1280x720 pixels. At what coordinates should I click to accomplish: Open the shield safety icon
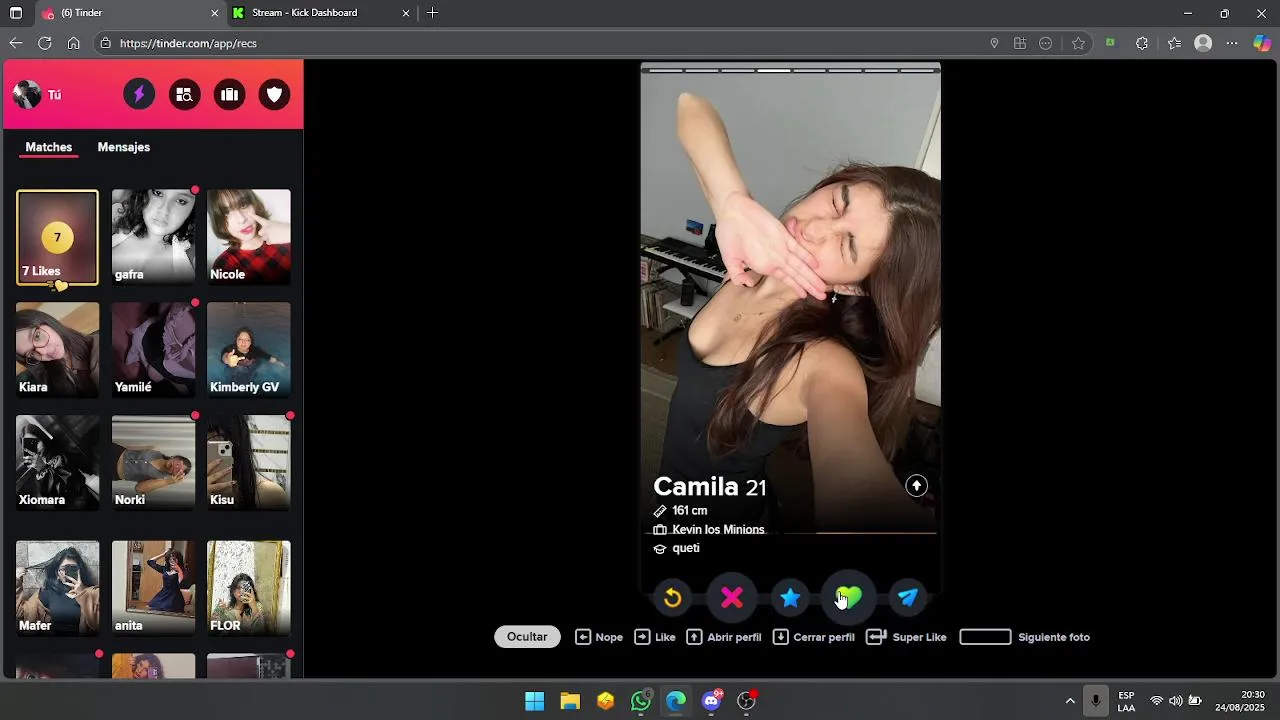click(x=274, y=95)
